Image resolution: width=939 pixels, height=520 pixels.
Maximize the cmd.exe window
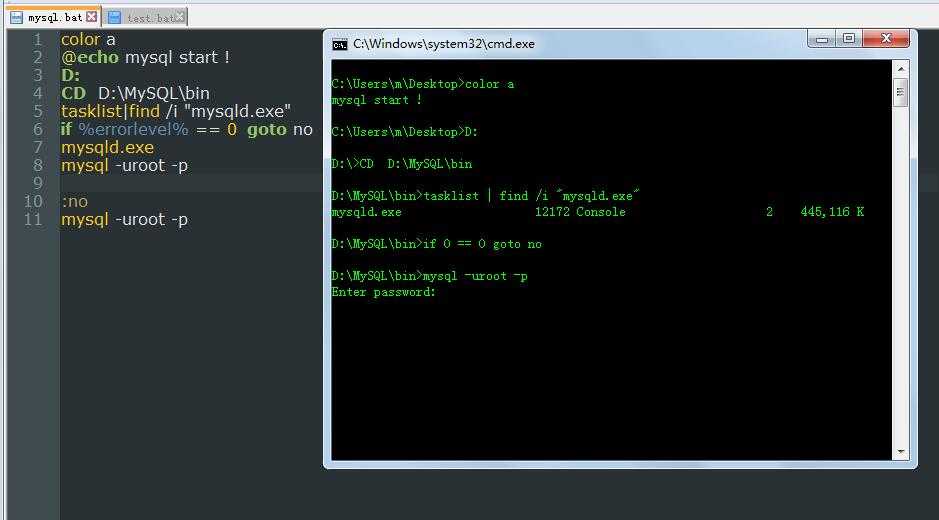point(847,40)
